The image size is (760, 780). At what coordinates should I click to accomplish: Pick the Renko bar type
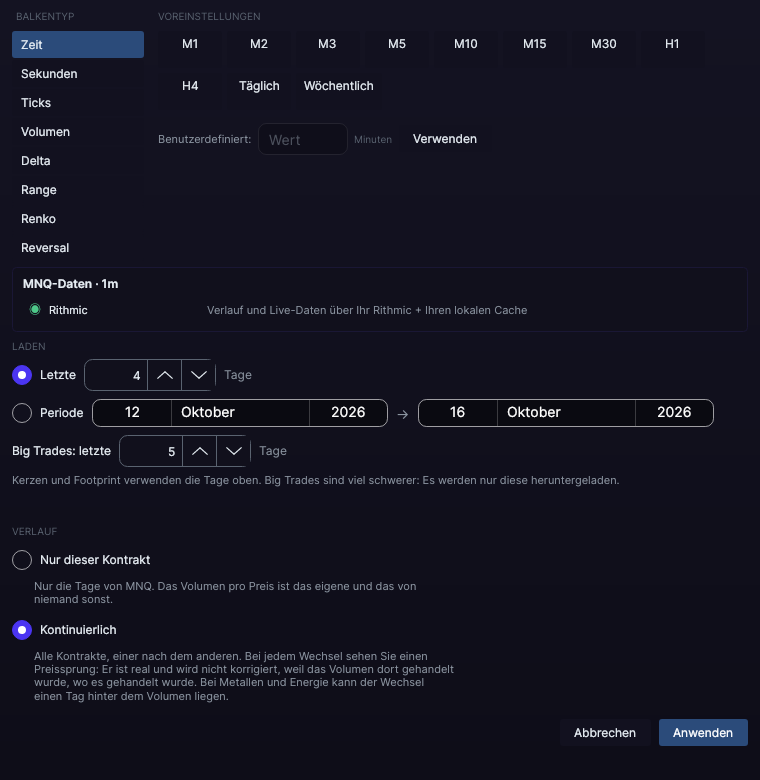[x=78, y=219]
